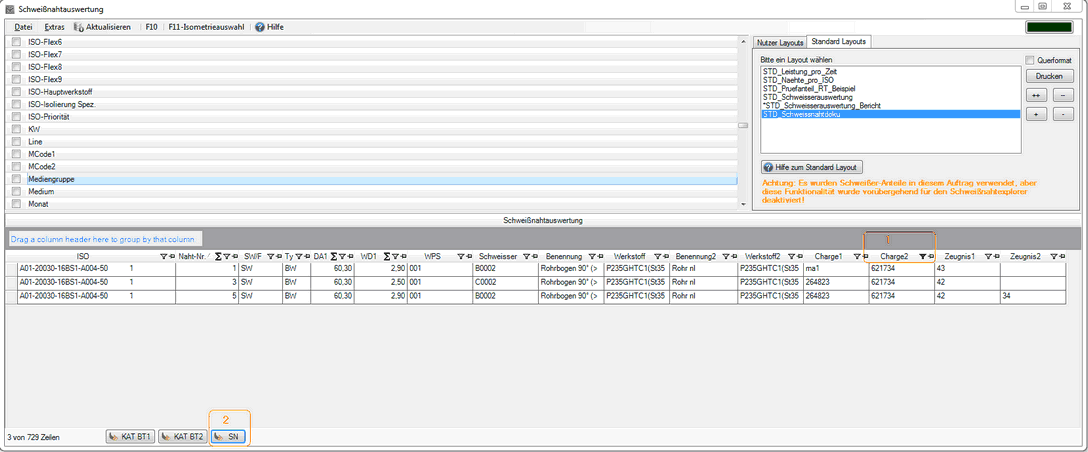Image resolution: width=1088 pixels, height=452 pixels.
Task: Click the sum icon in WD1 column header
Action: coord(385,257)
